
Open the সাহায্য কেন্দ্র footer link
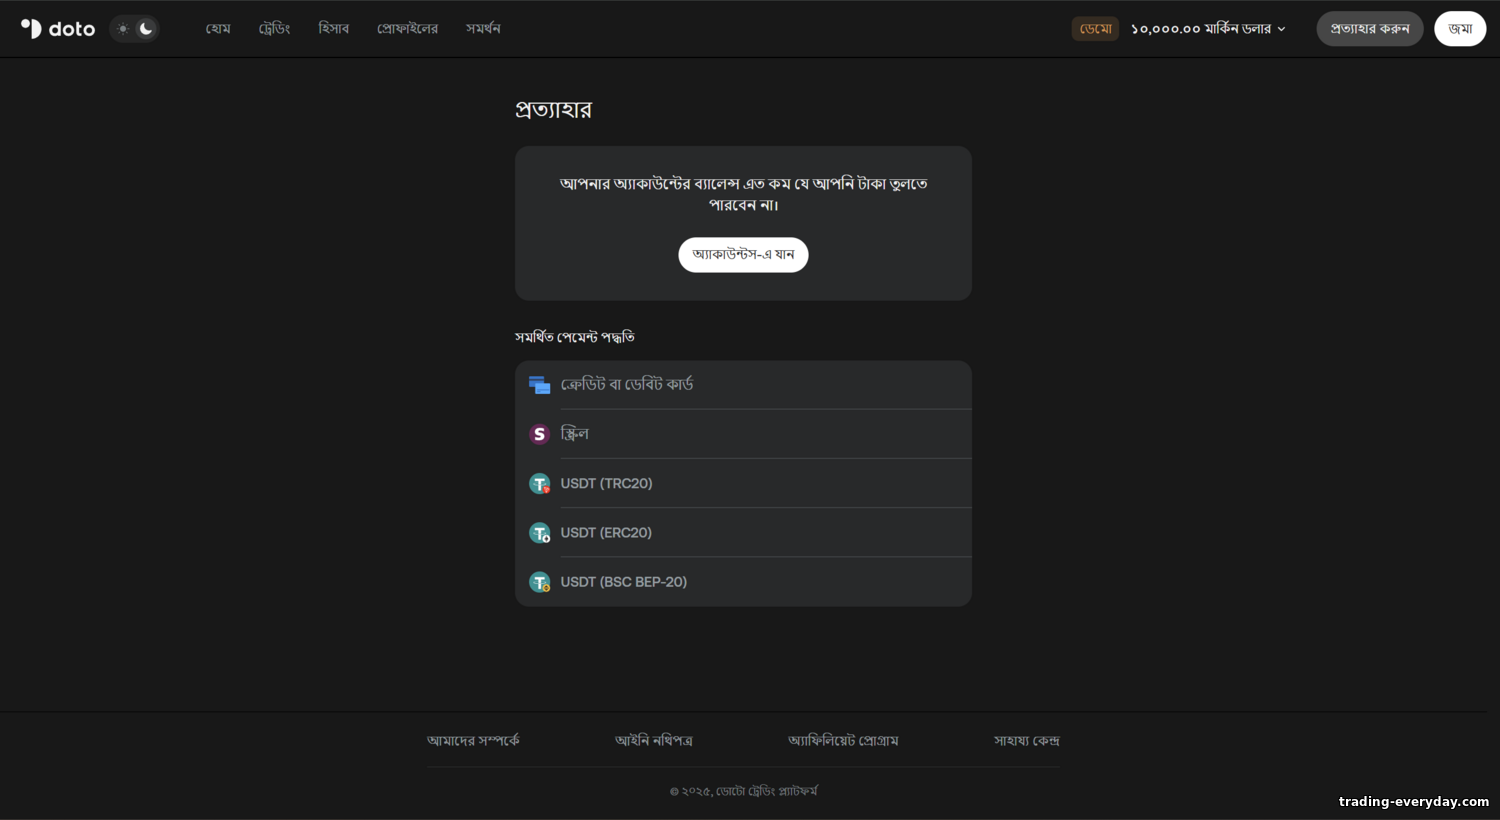[x=1027, y=741]
